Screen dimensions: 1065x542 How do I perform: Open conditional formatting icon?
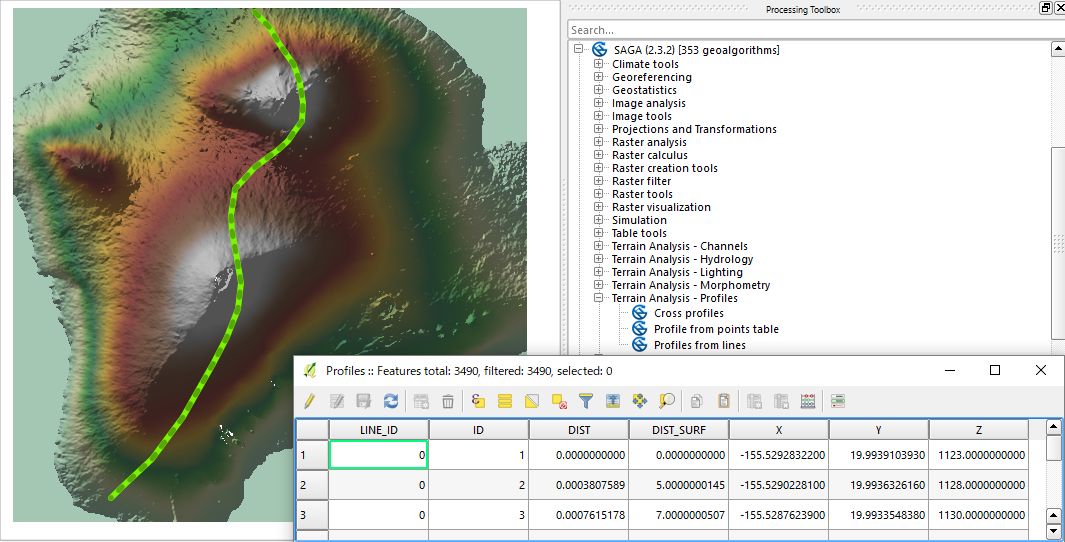click(x=837, y=401)
